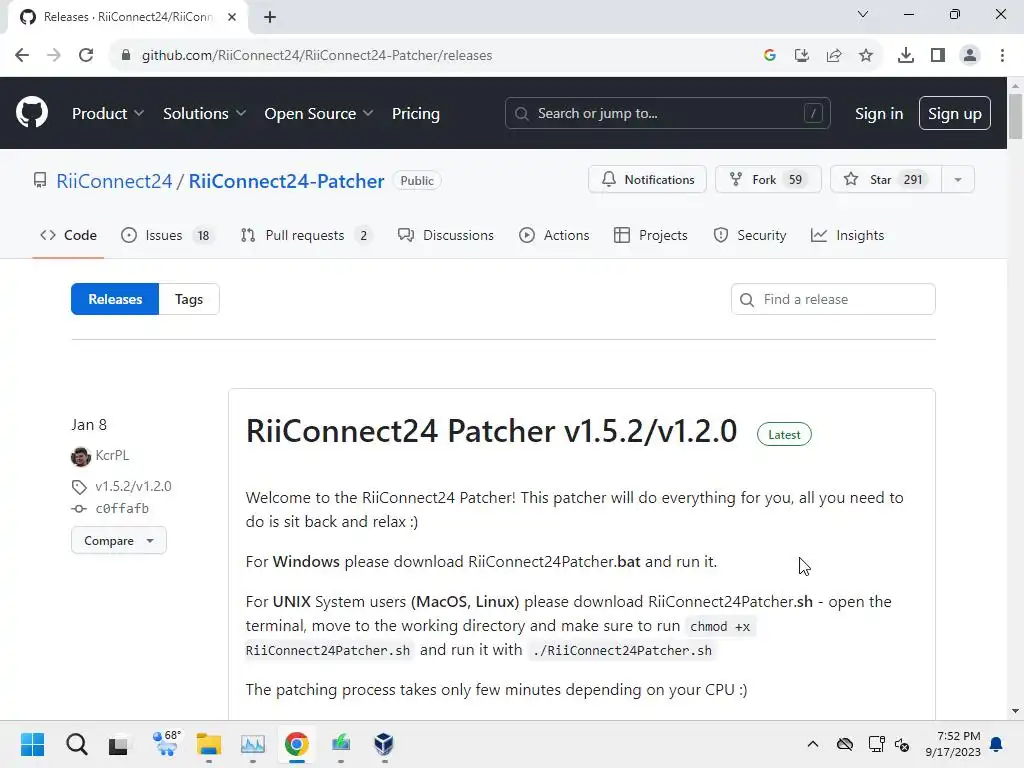Image resolution: width=1024 pixels, height=768 pixels.
Task: Switch to the Discussions tab
Action: click(x=445, y=235)
